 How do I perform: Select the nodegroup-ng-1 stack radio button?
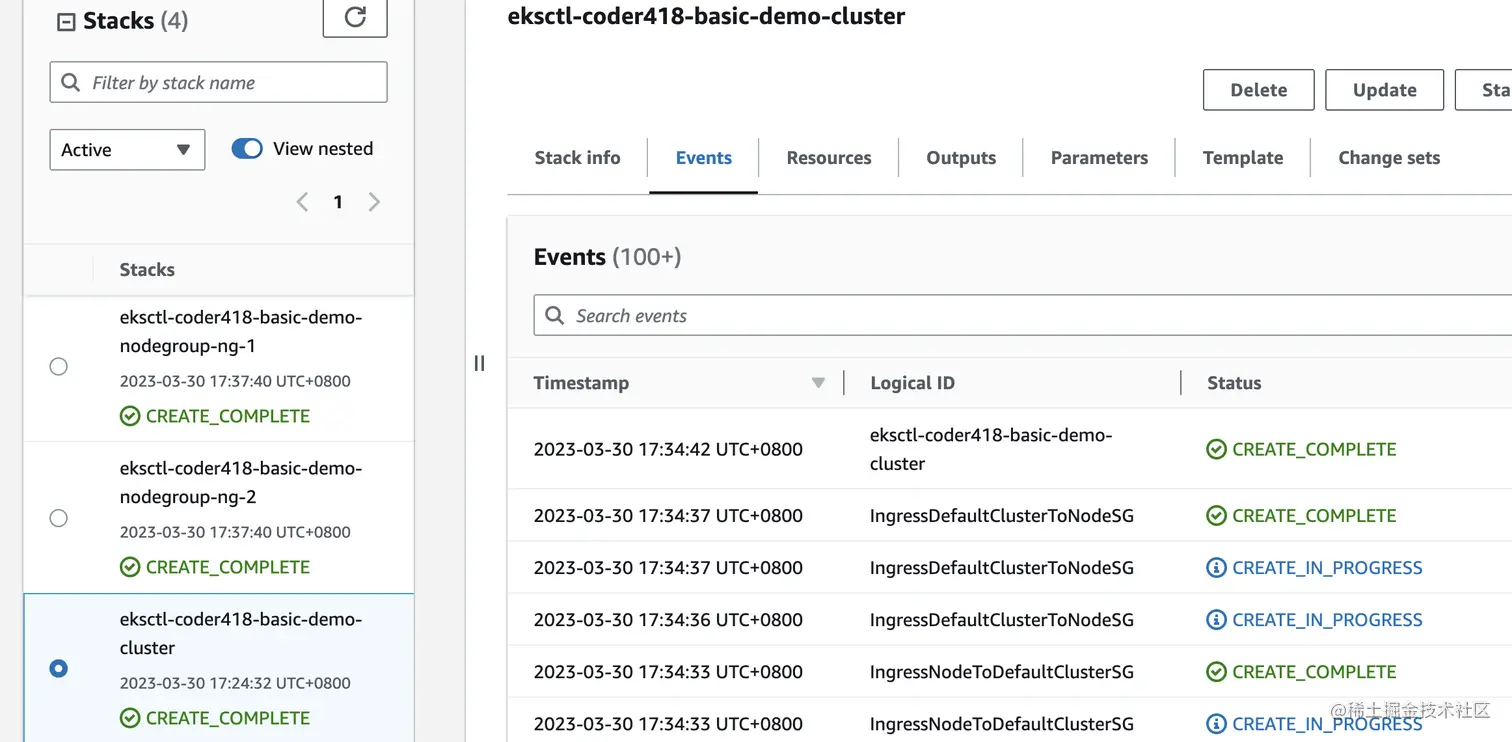[x=59, y=367]
